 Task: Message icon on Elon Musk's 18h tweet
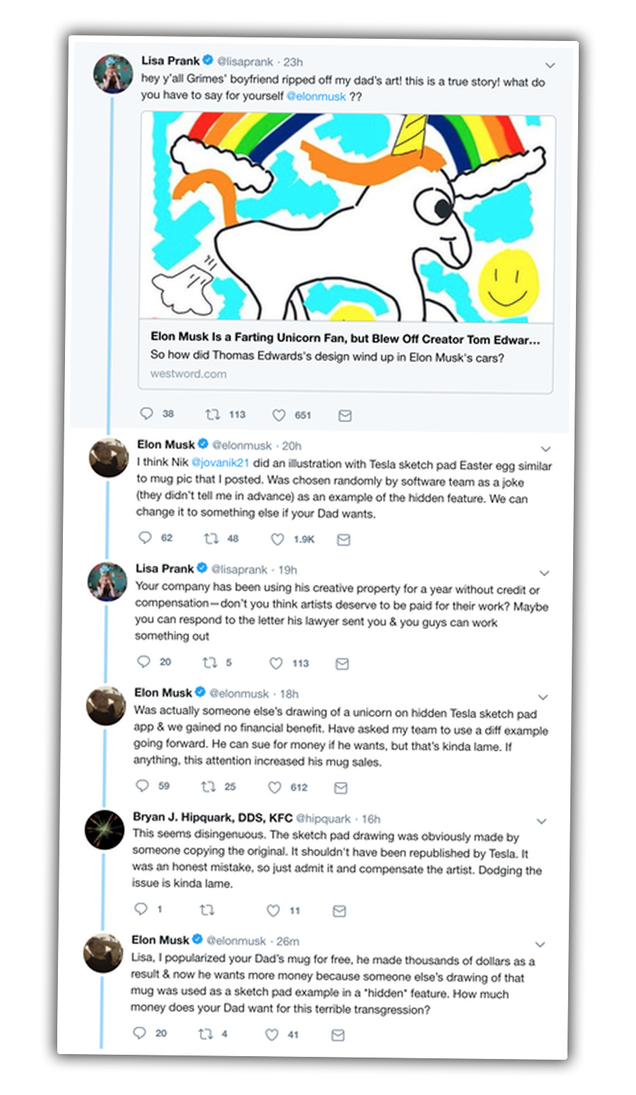click(340, 788)
